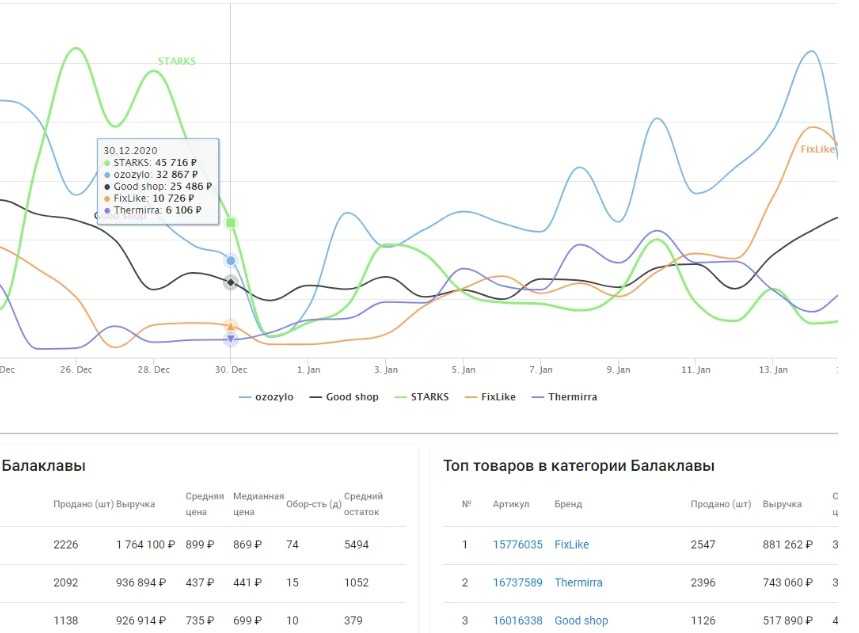Image resolution: width=859 pixels, height=633 pixels.
Task: Sort by Средний остаток column header
Action: (x=363, y=504)
